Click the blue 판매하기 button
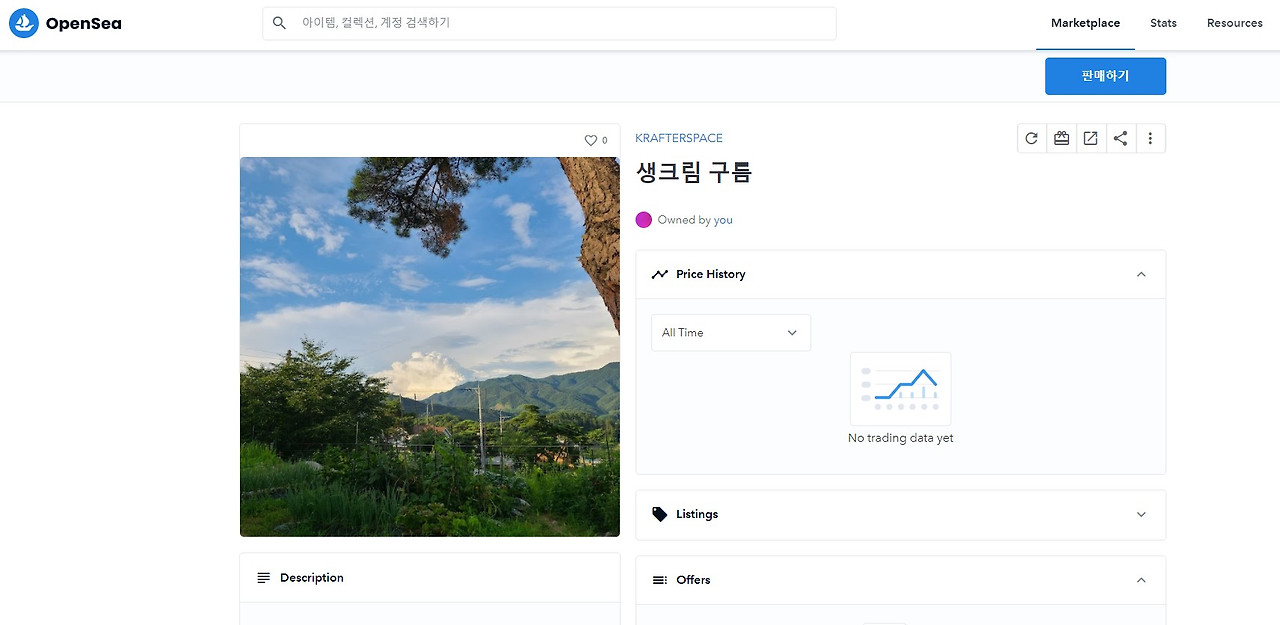 tap(1105, 76)
